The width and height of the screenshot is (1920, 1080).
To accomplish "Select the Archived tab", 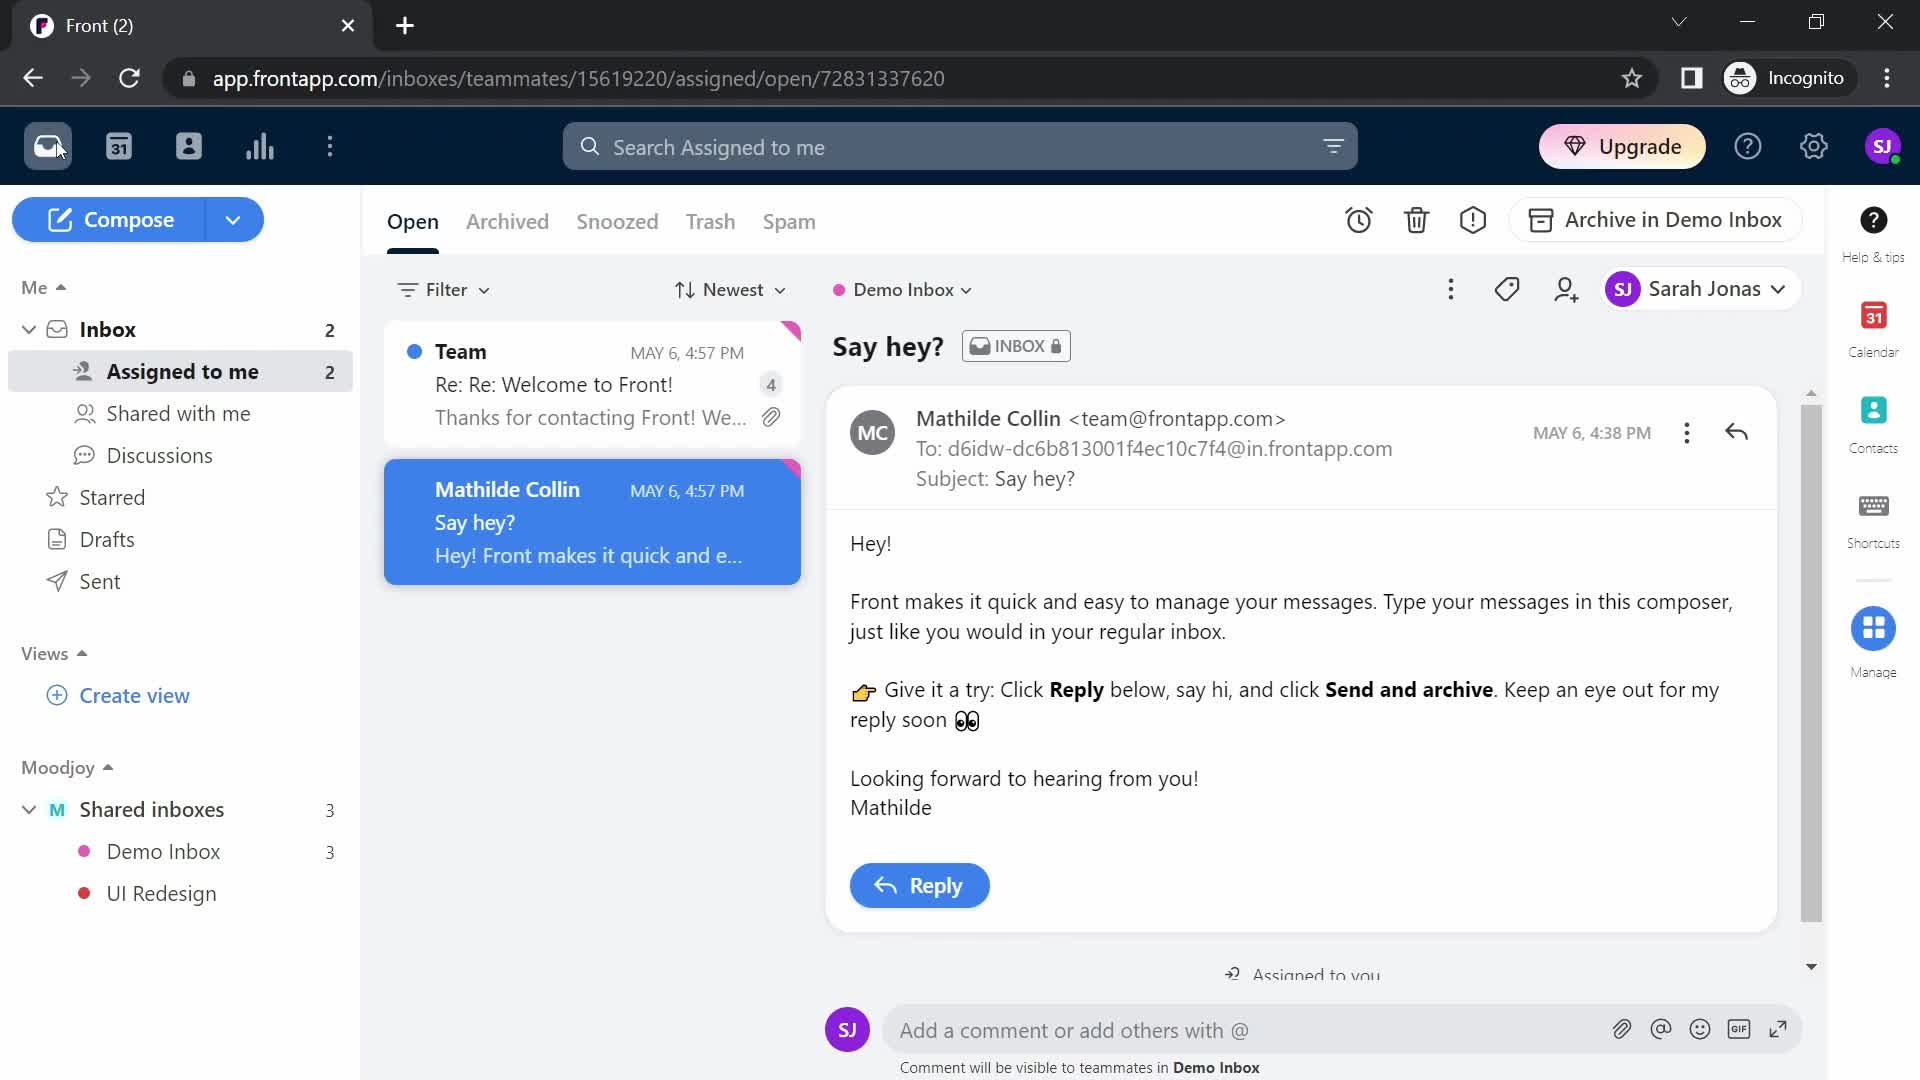I will 506,222.
